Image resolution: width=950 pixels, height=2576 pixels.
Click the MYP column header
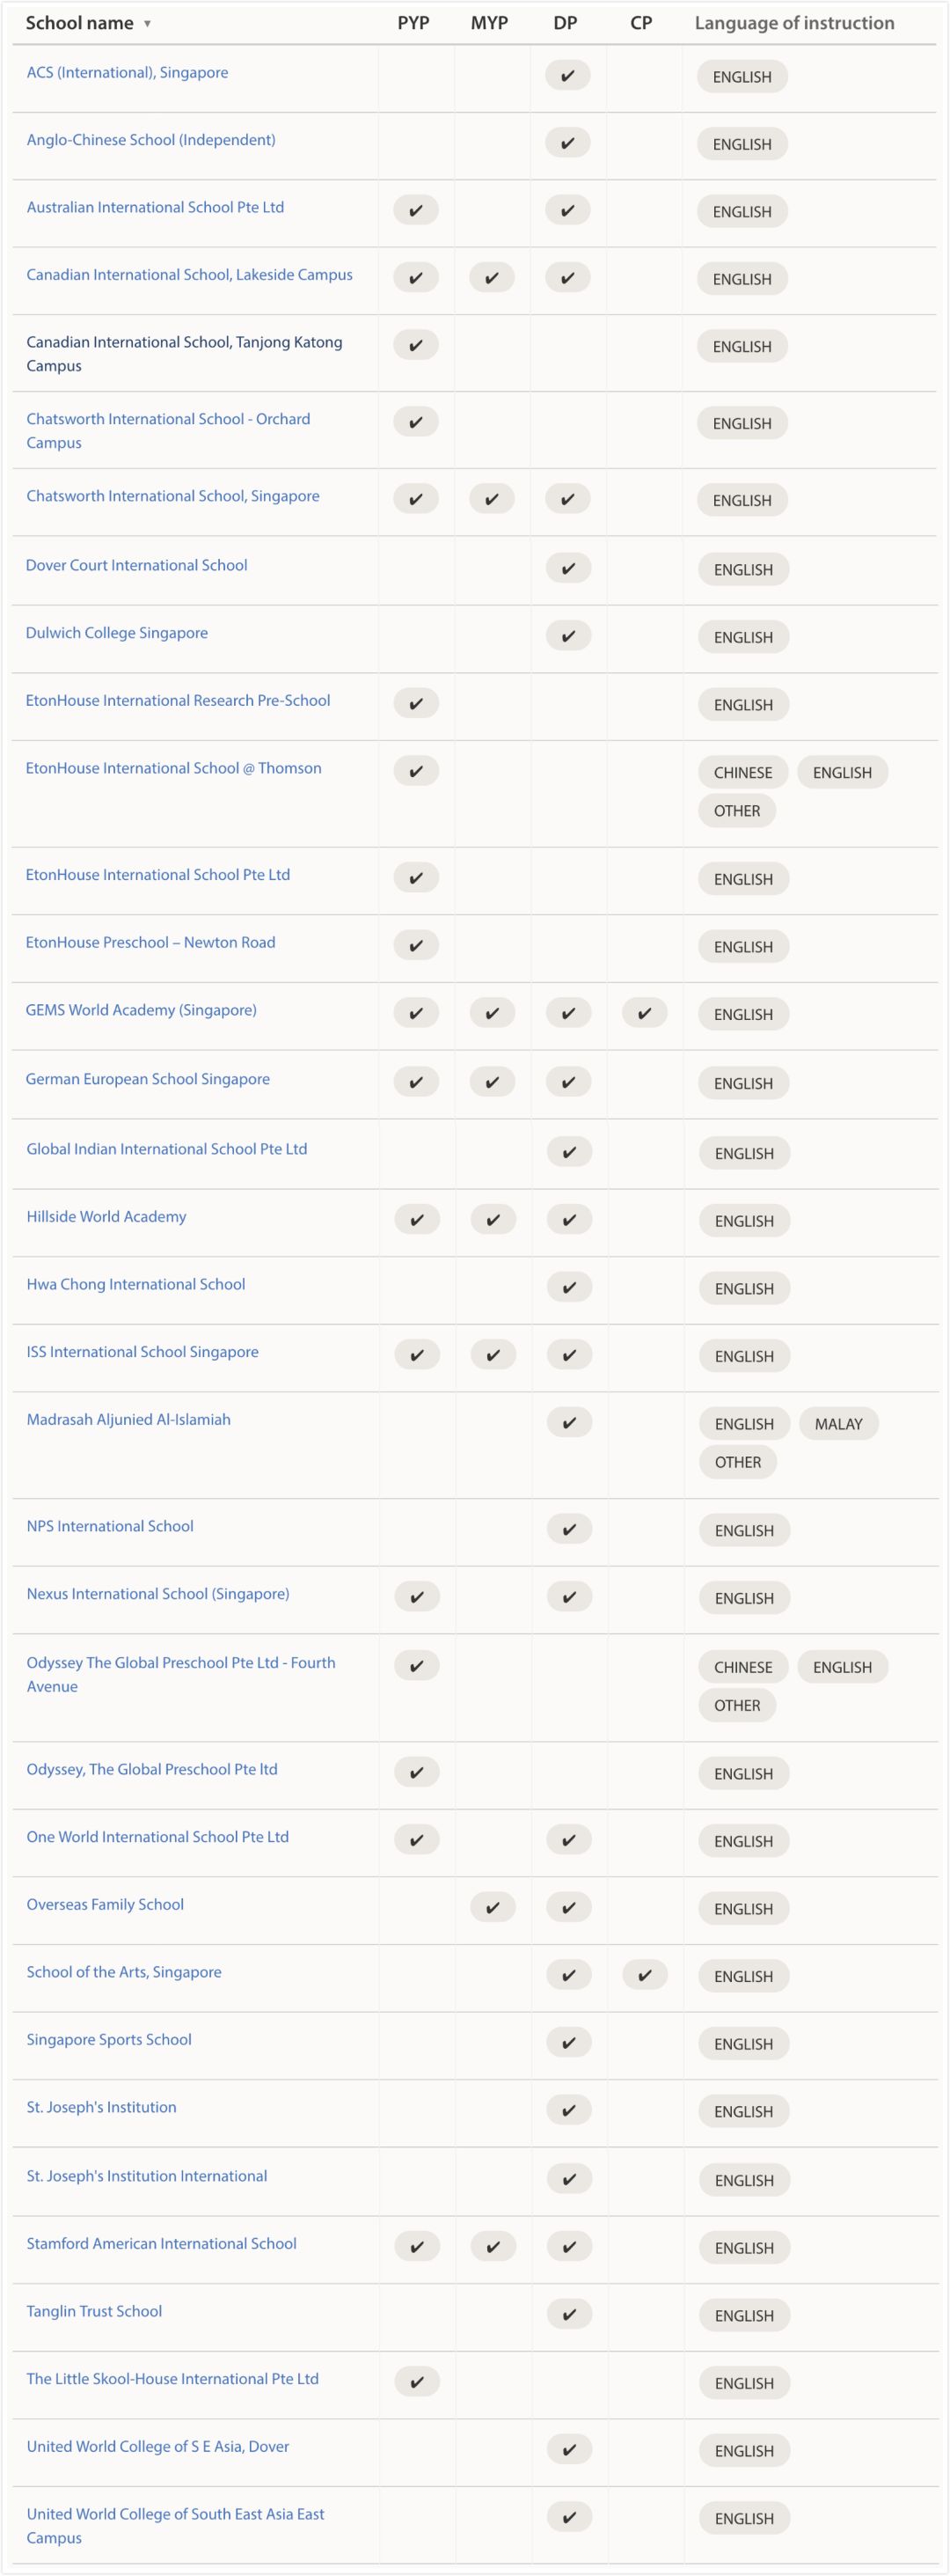(x=489, y=23)
